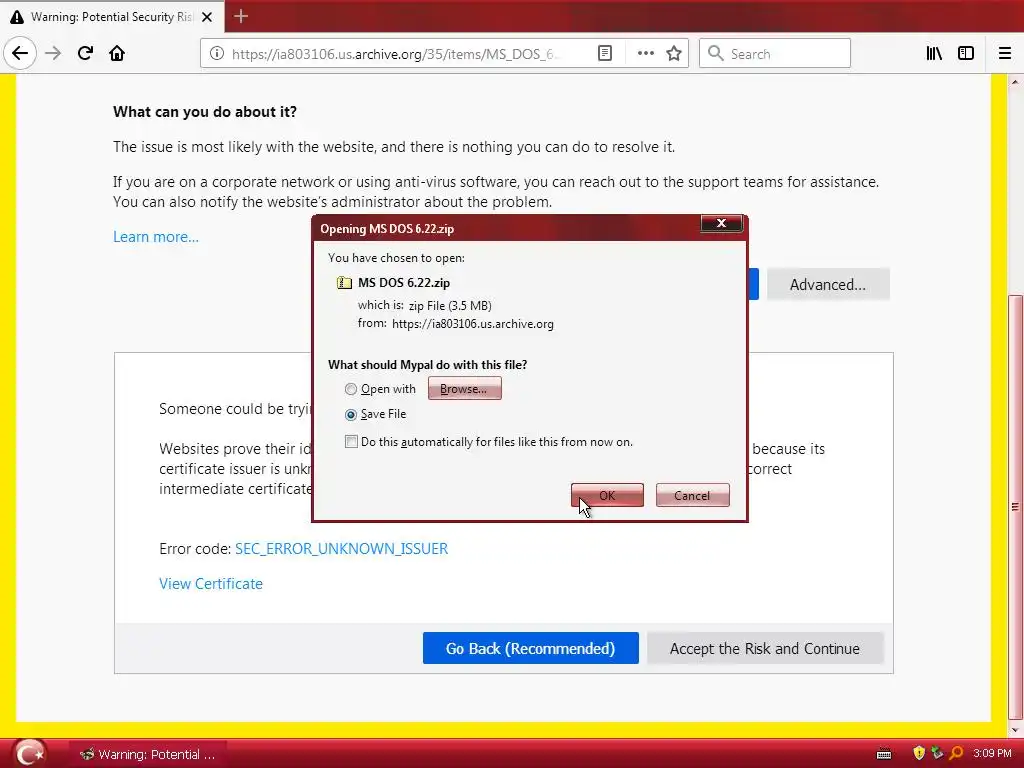Select the Warning: Potential taskbar window button
Viewport: 1024px width, 768px height.
point(148,754)
